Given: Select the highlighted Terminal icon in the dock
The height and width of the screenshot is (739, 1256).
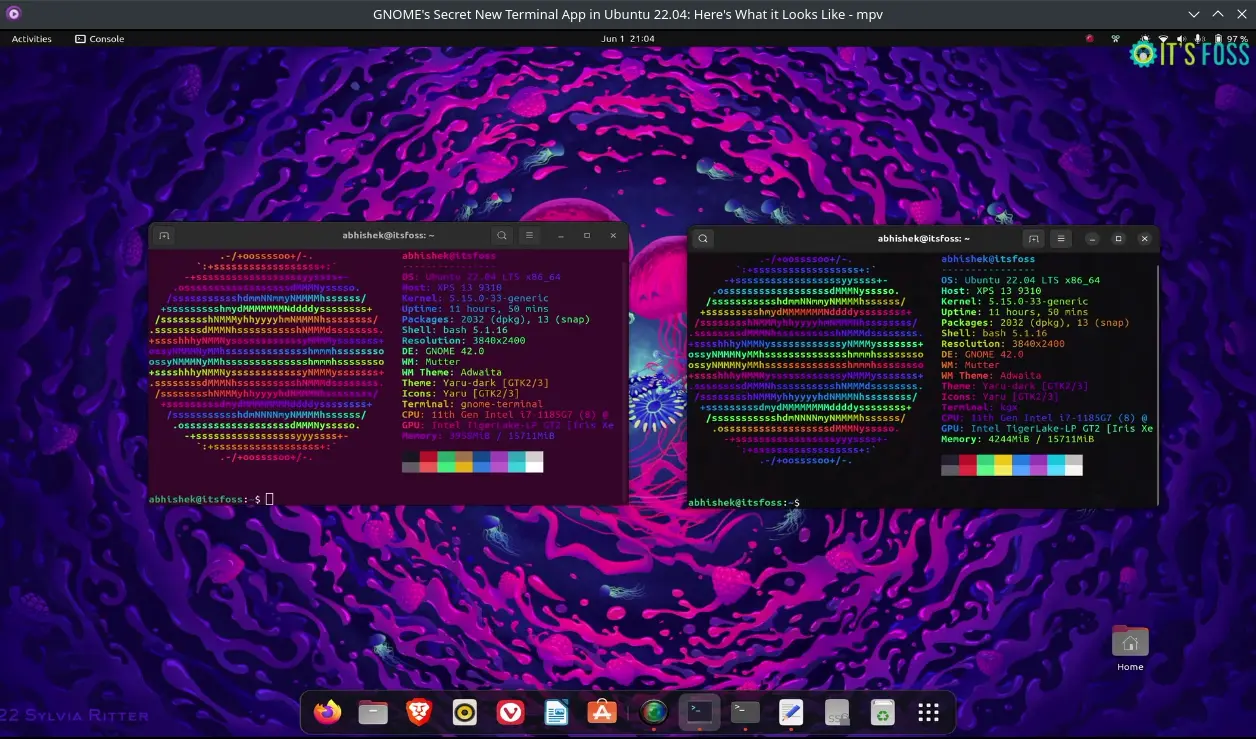Looking at the screenshot, I should pyautogui.click(x=700, y=712).
